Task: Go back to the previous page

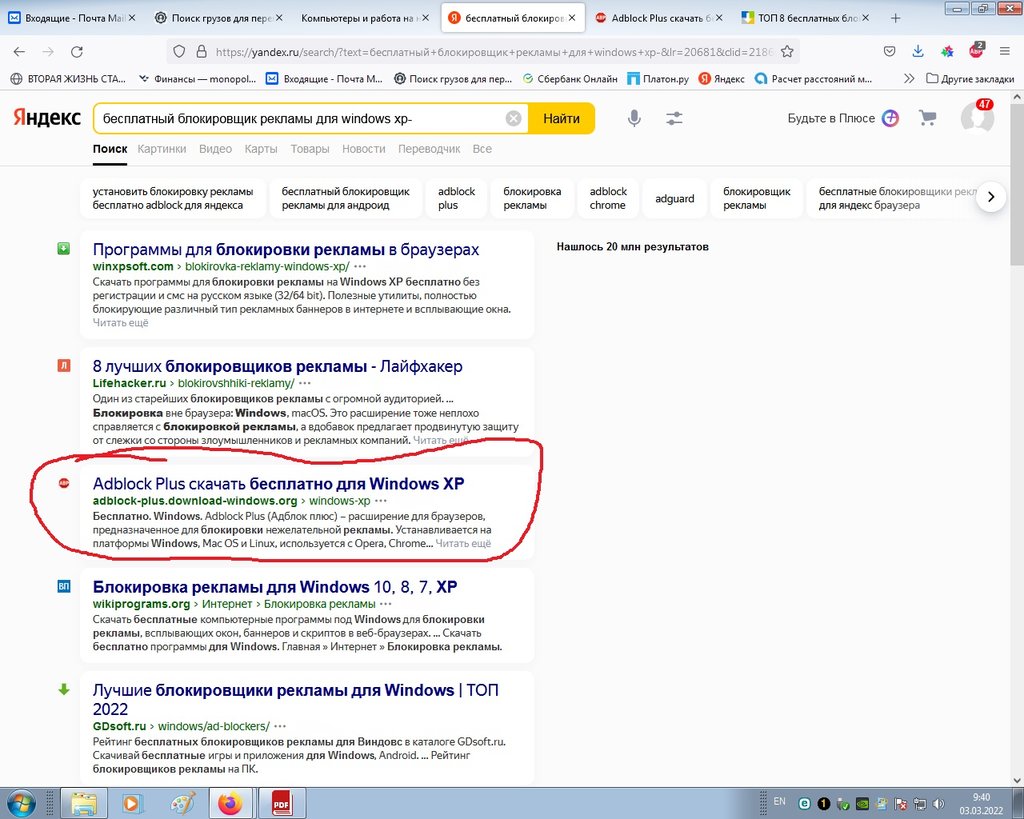Action: click(19, 52)
